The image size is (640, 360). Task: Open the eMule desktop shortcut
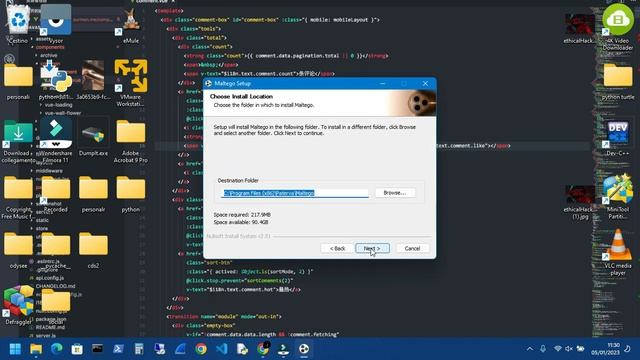tap(131, 25)
